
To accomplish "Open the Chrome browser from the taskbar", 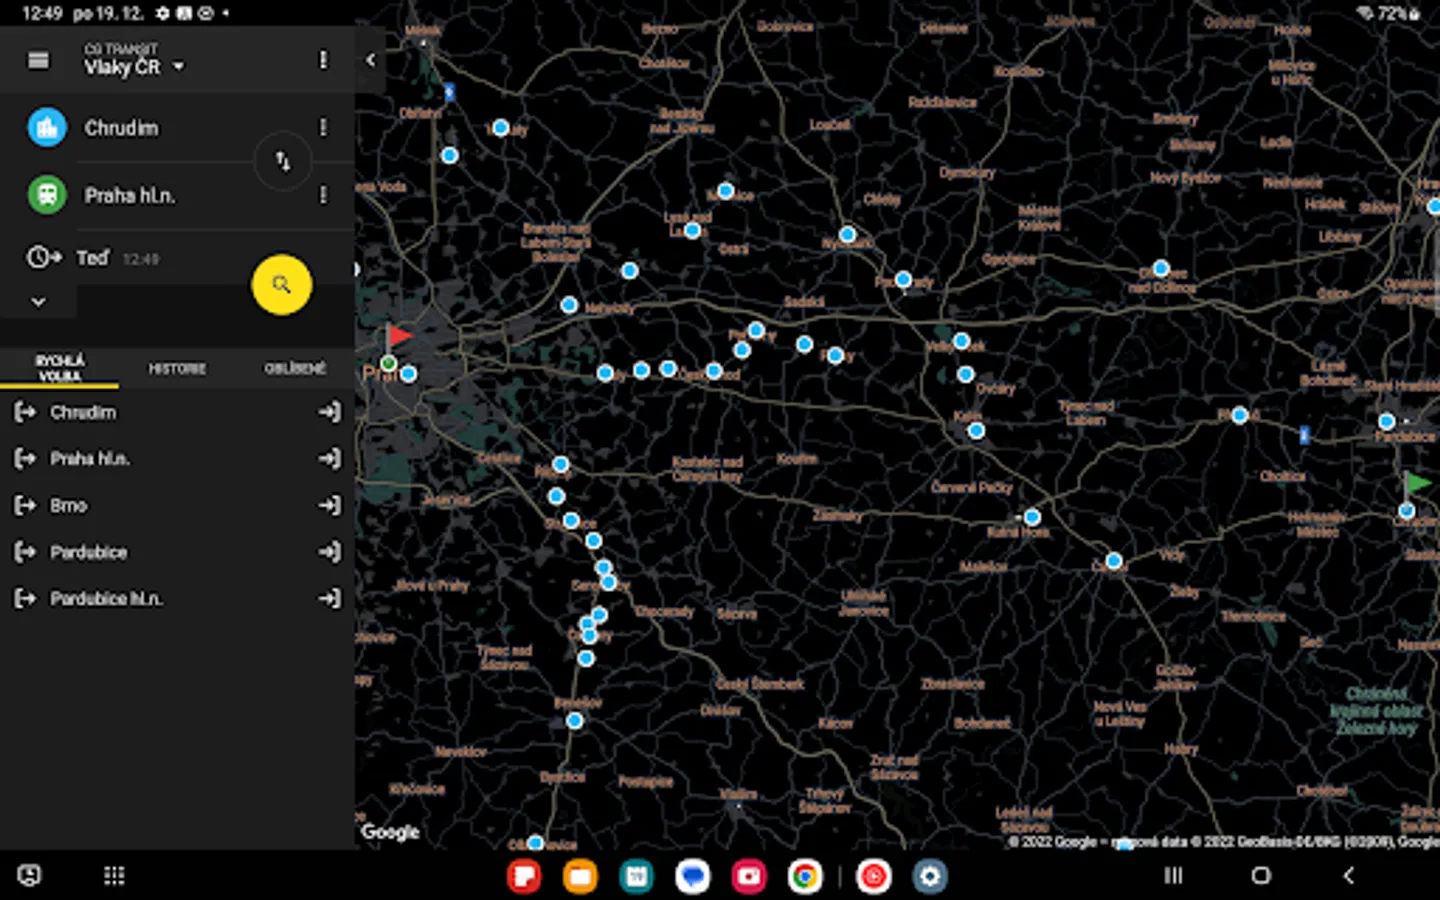I will click(804, 876).
